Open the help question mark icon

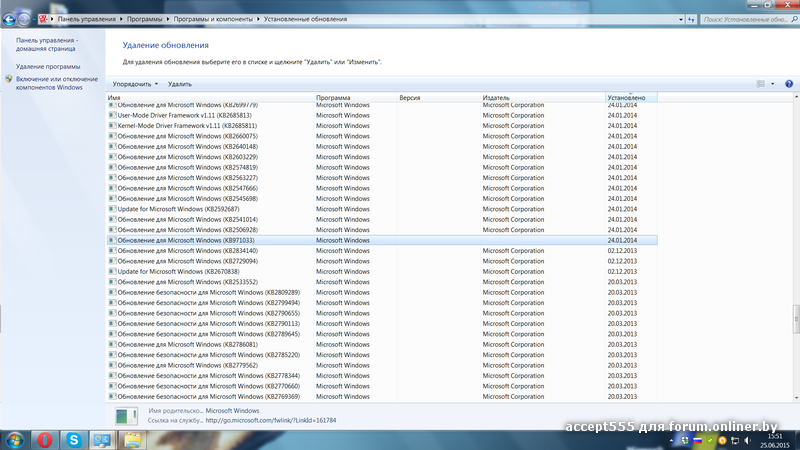(789, 84)
